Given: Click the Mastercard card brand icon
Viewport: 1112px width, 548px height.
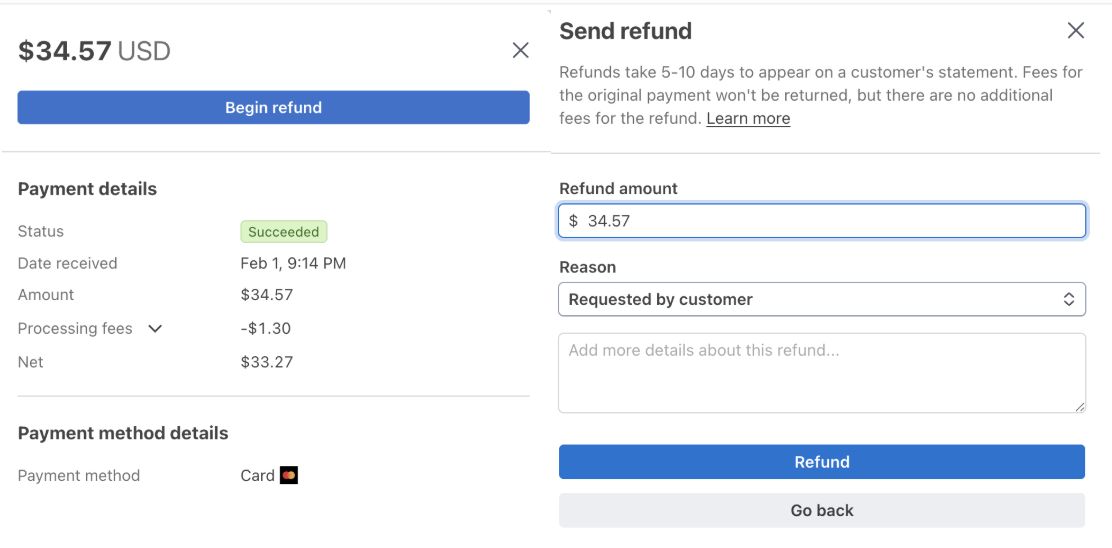Looking at the screenshot, I should (x=289, y=475).
